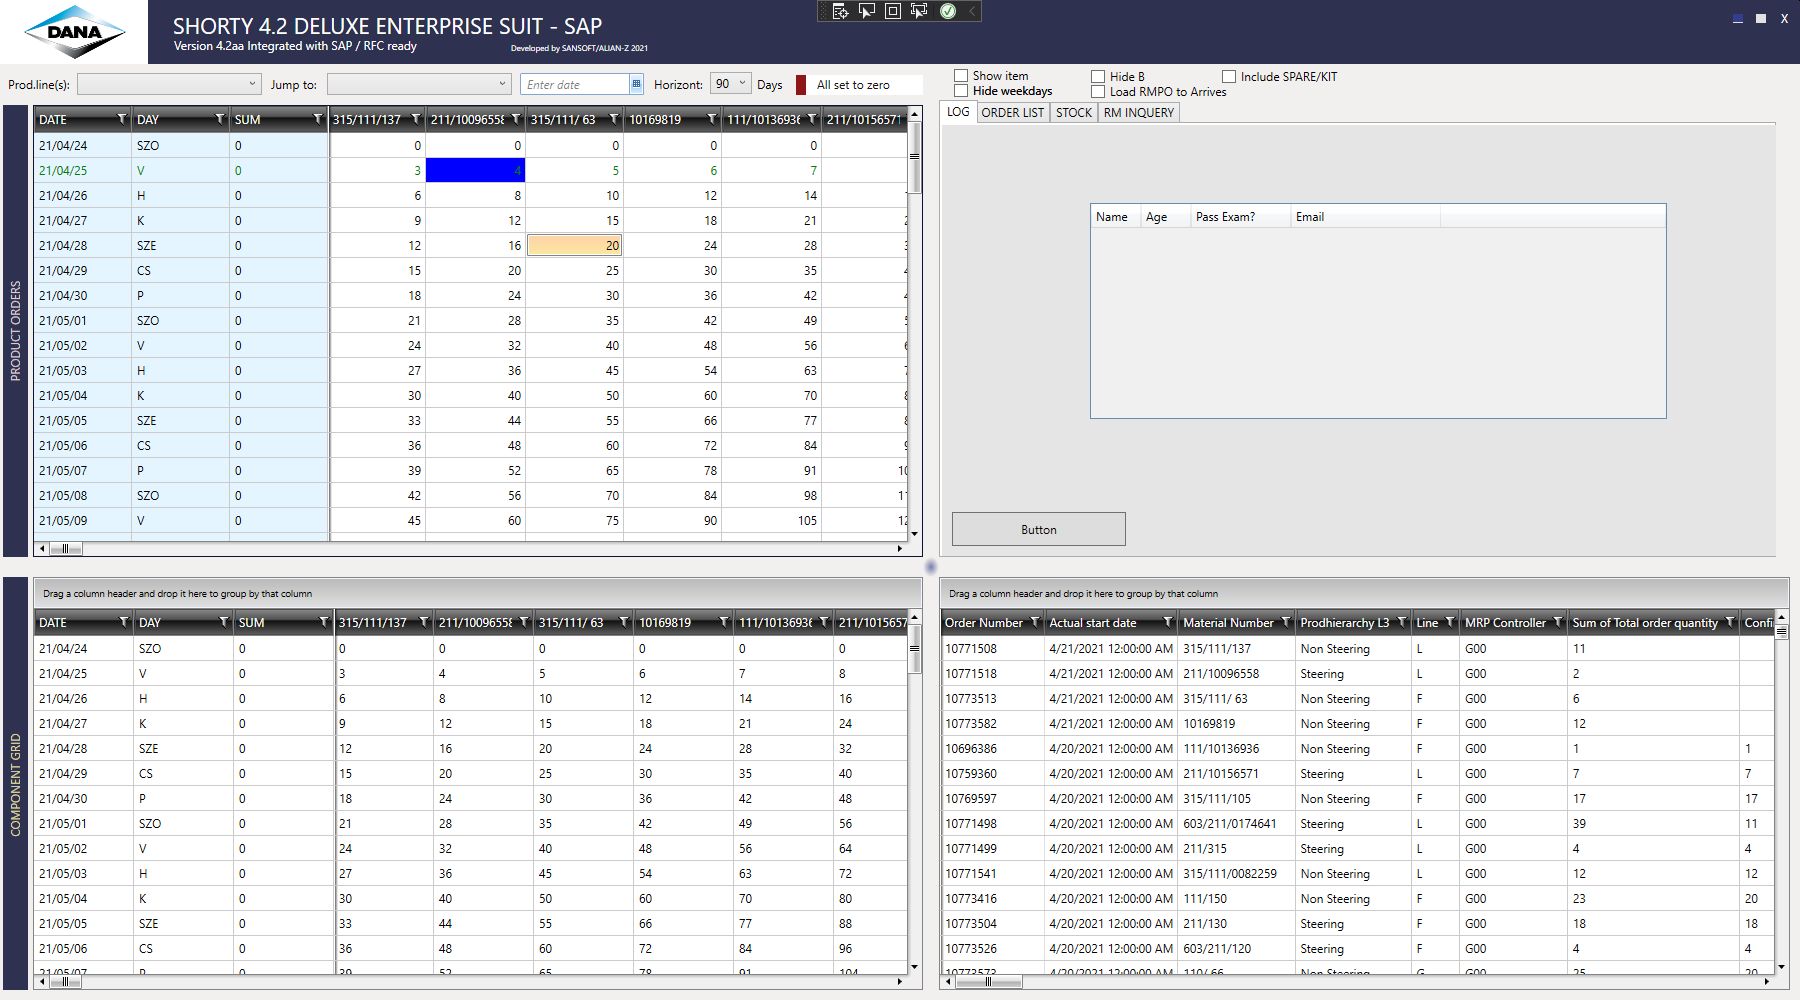Click the green Hot Reload checkmark icon
This screenshot has height=1000, width=1800.
pyautogui.click(x=947, y=11)
